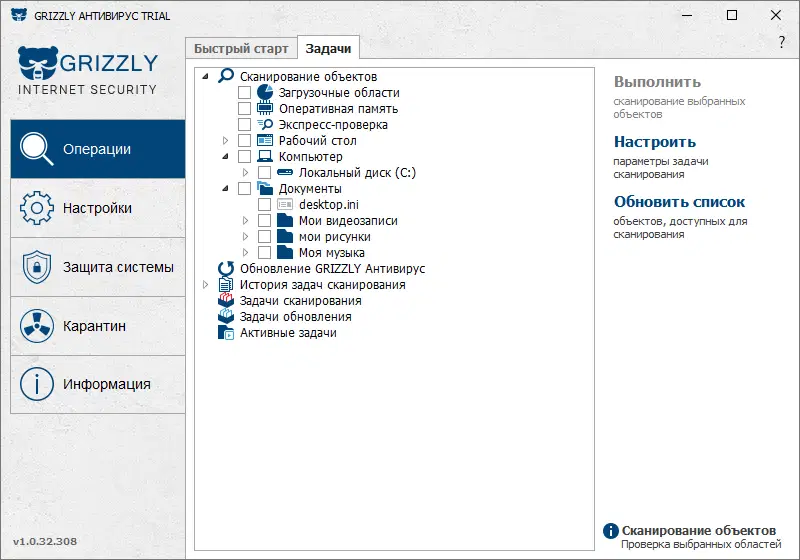Select the Активные задачи row

[x=288, y=333]
